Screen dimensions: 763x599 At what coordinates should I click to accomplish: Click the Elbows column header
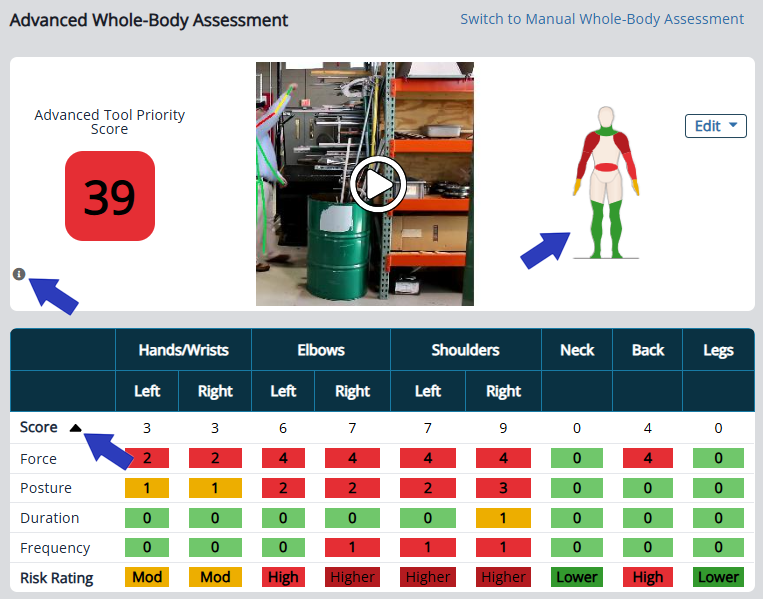pyautogui.click(x=320, y=350)
